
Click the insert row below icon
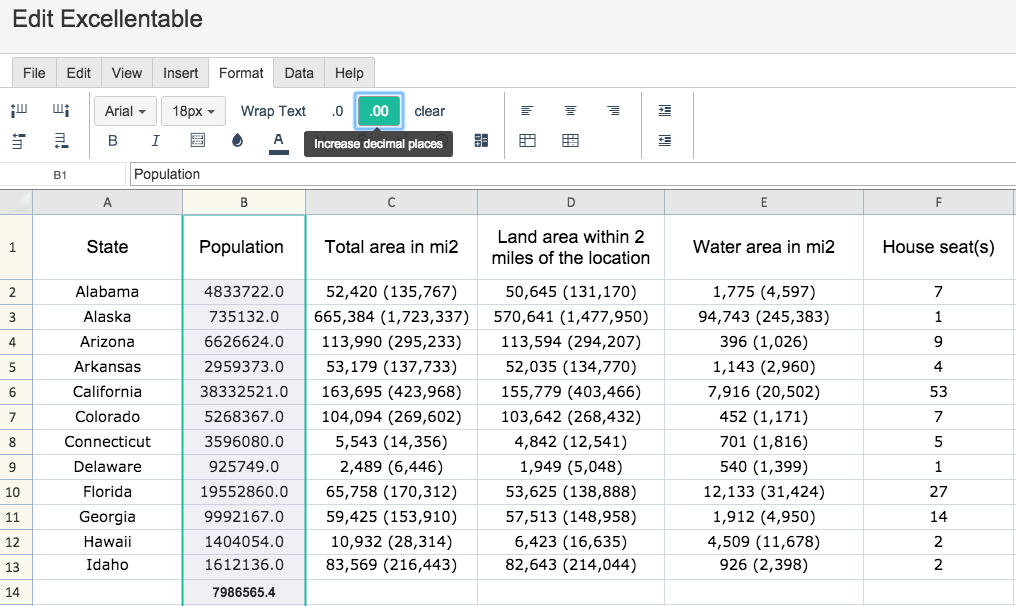click(x=61, y=141)
